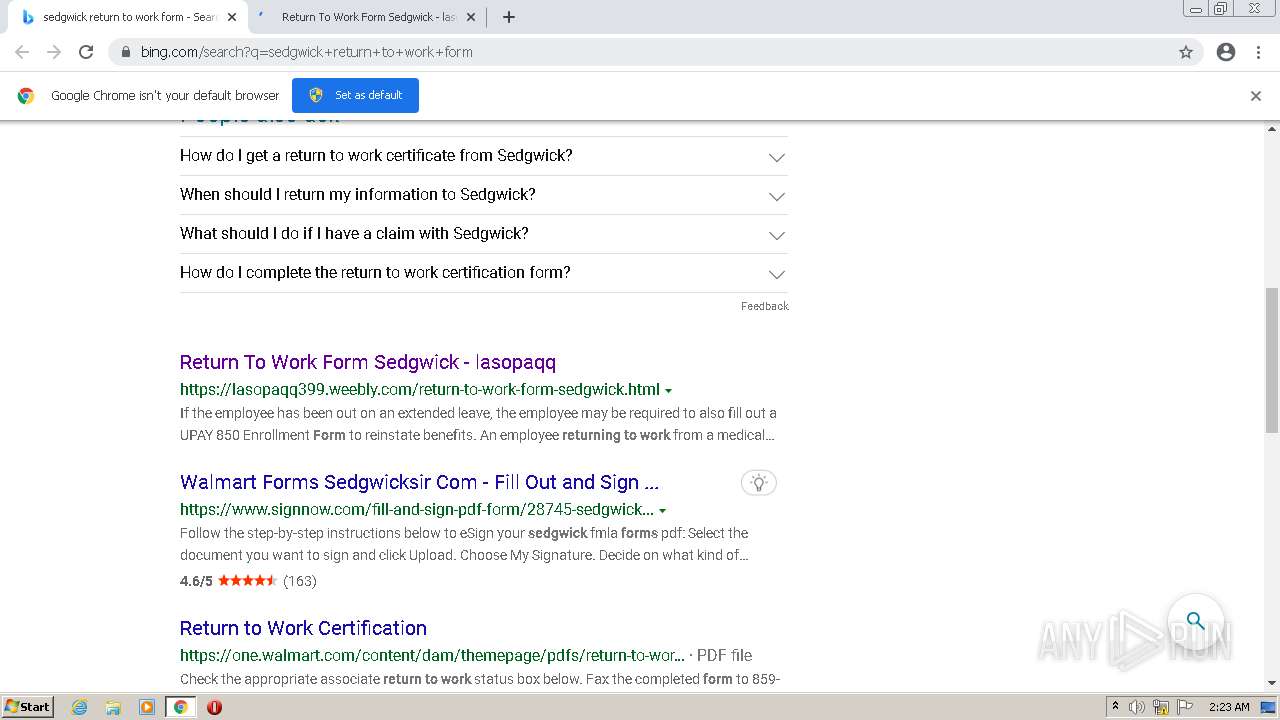
Task: Open the dropdown arrow beside signnow.com URL
Action: [662, 511]
